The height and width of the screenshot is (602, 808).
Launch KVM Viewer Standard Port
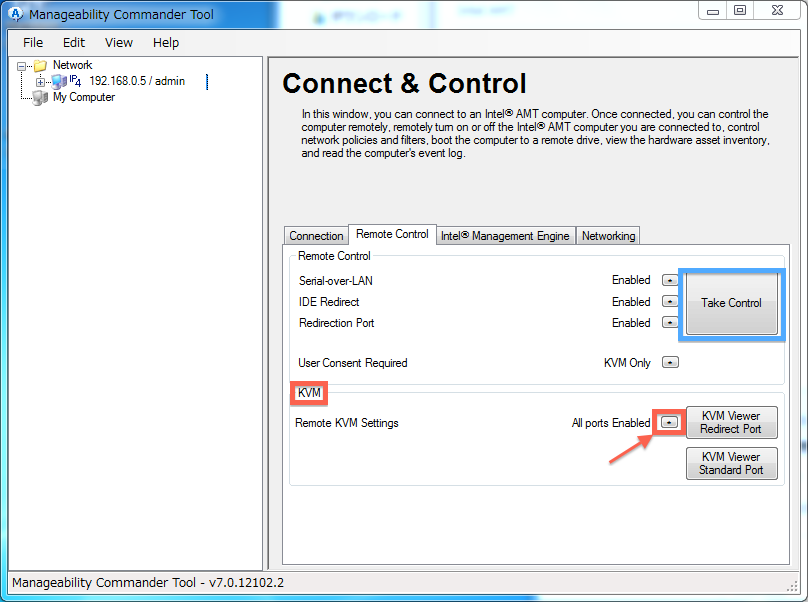point(731,463)
